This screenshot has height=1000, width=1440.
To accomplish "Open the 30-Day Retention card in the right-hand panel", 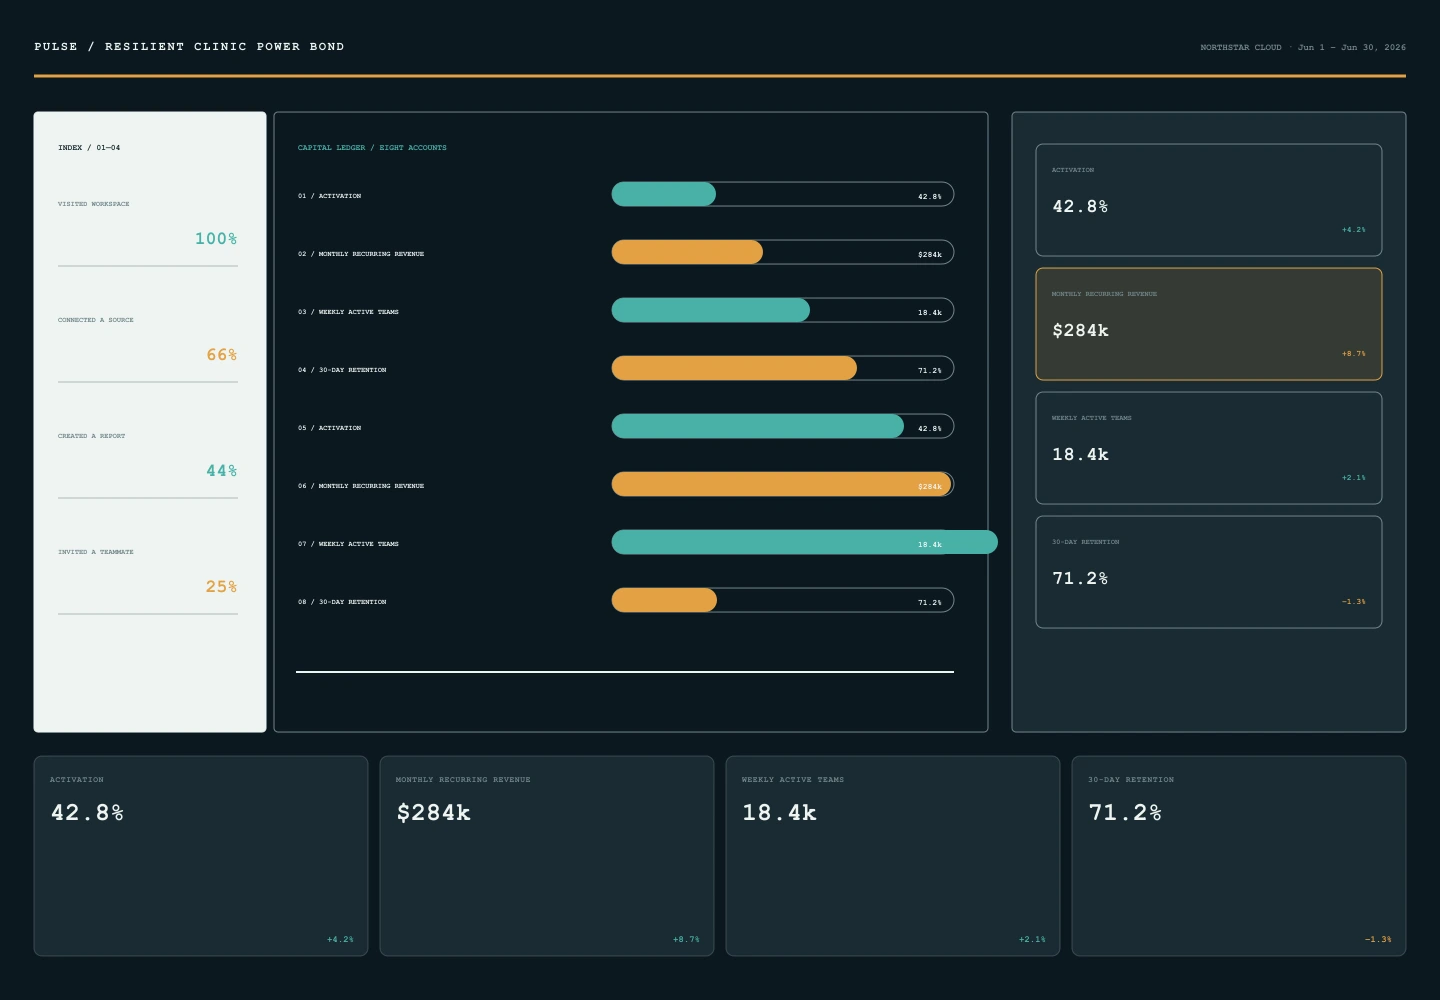I will (x=1209, y=572).
